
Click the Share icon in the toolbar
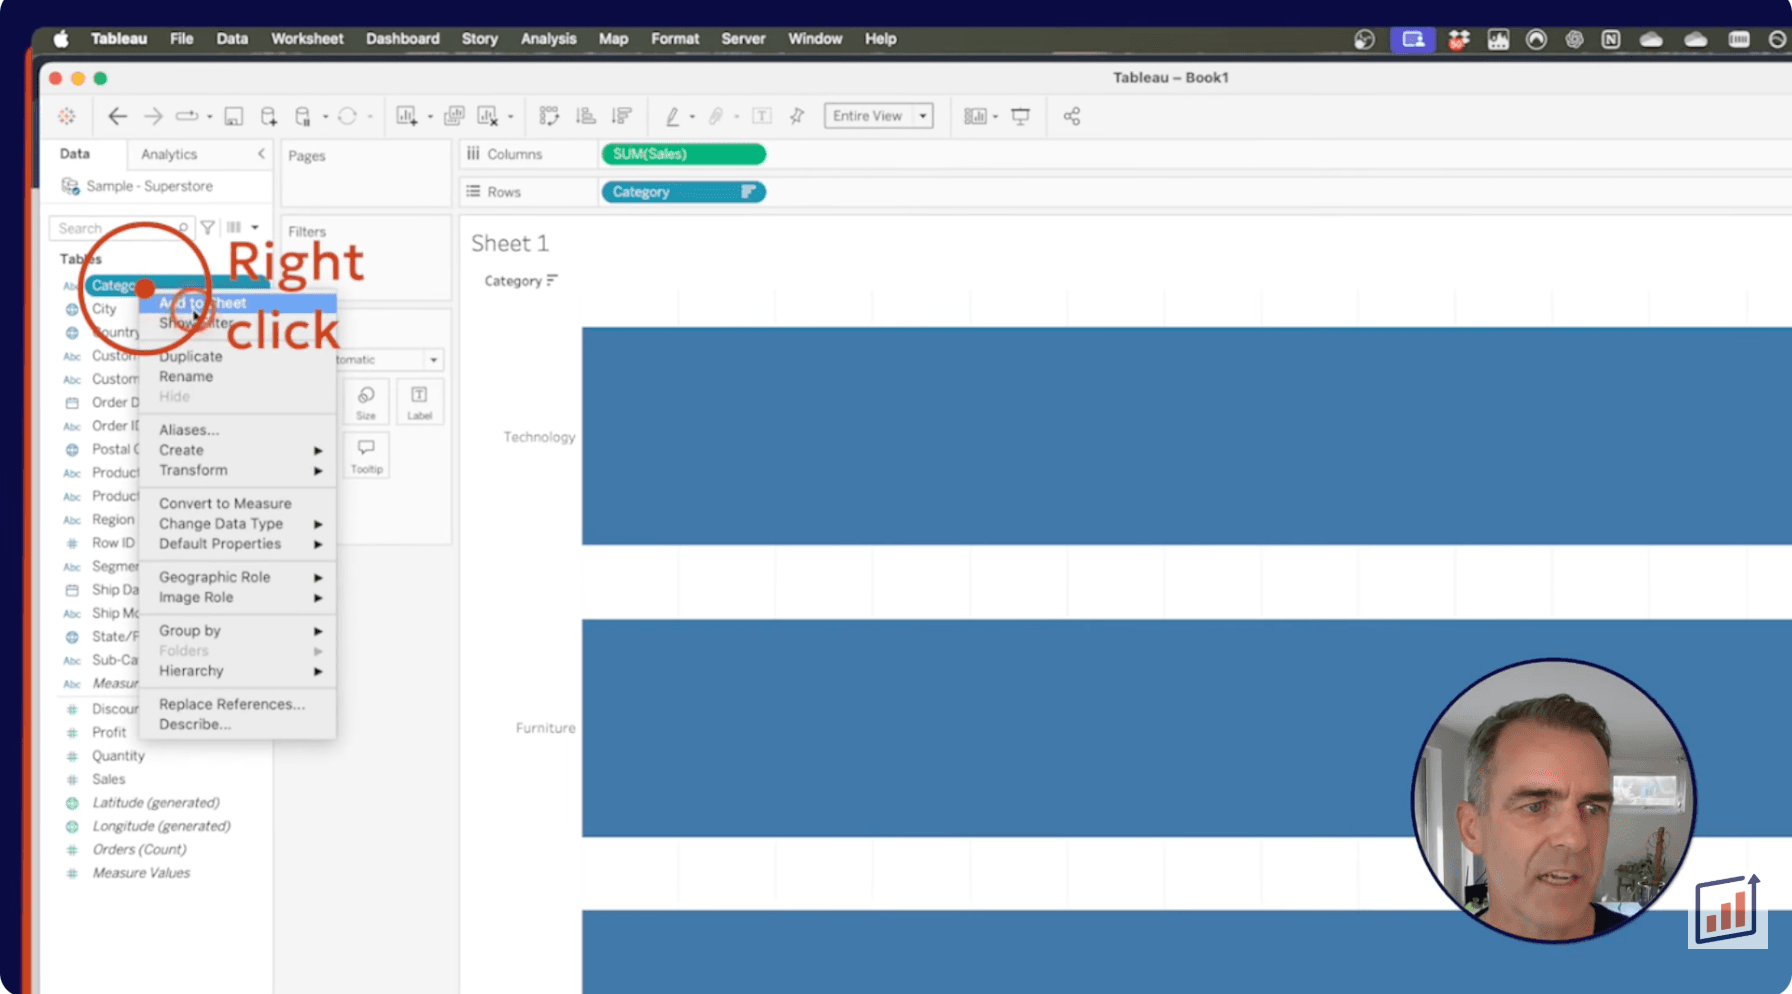pyautogui.click(x=1071, y=116)
